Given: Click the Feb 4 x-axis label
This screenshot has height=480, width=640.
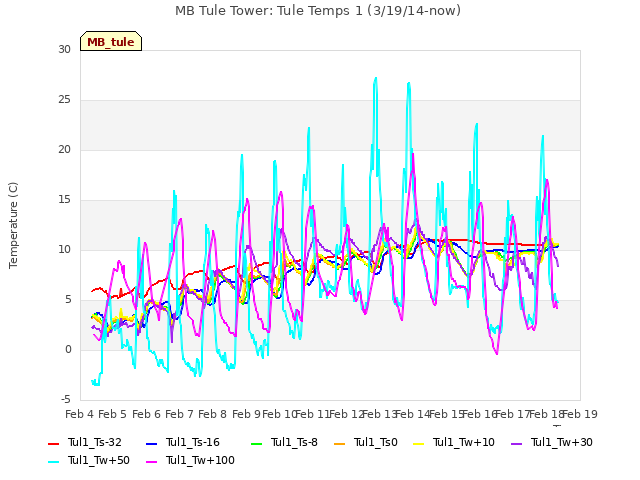Looking at the screenshot, I should point(80,414).
